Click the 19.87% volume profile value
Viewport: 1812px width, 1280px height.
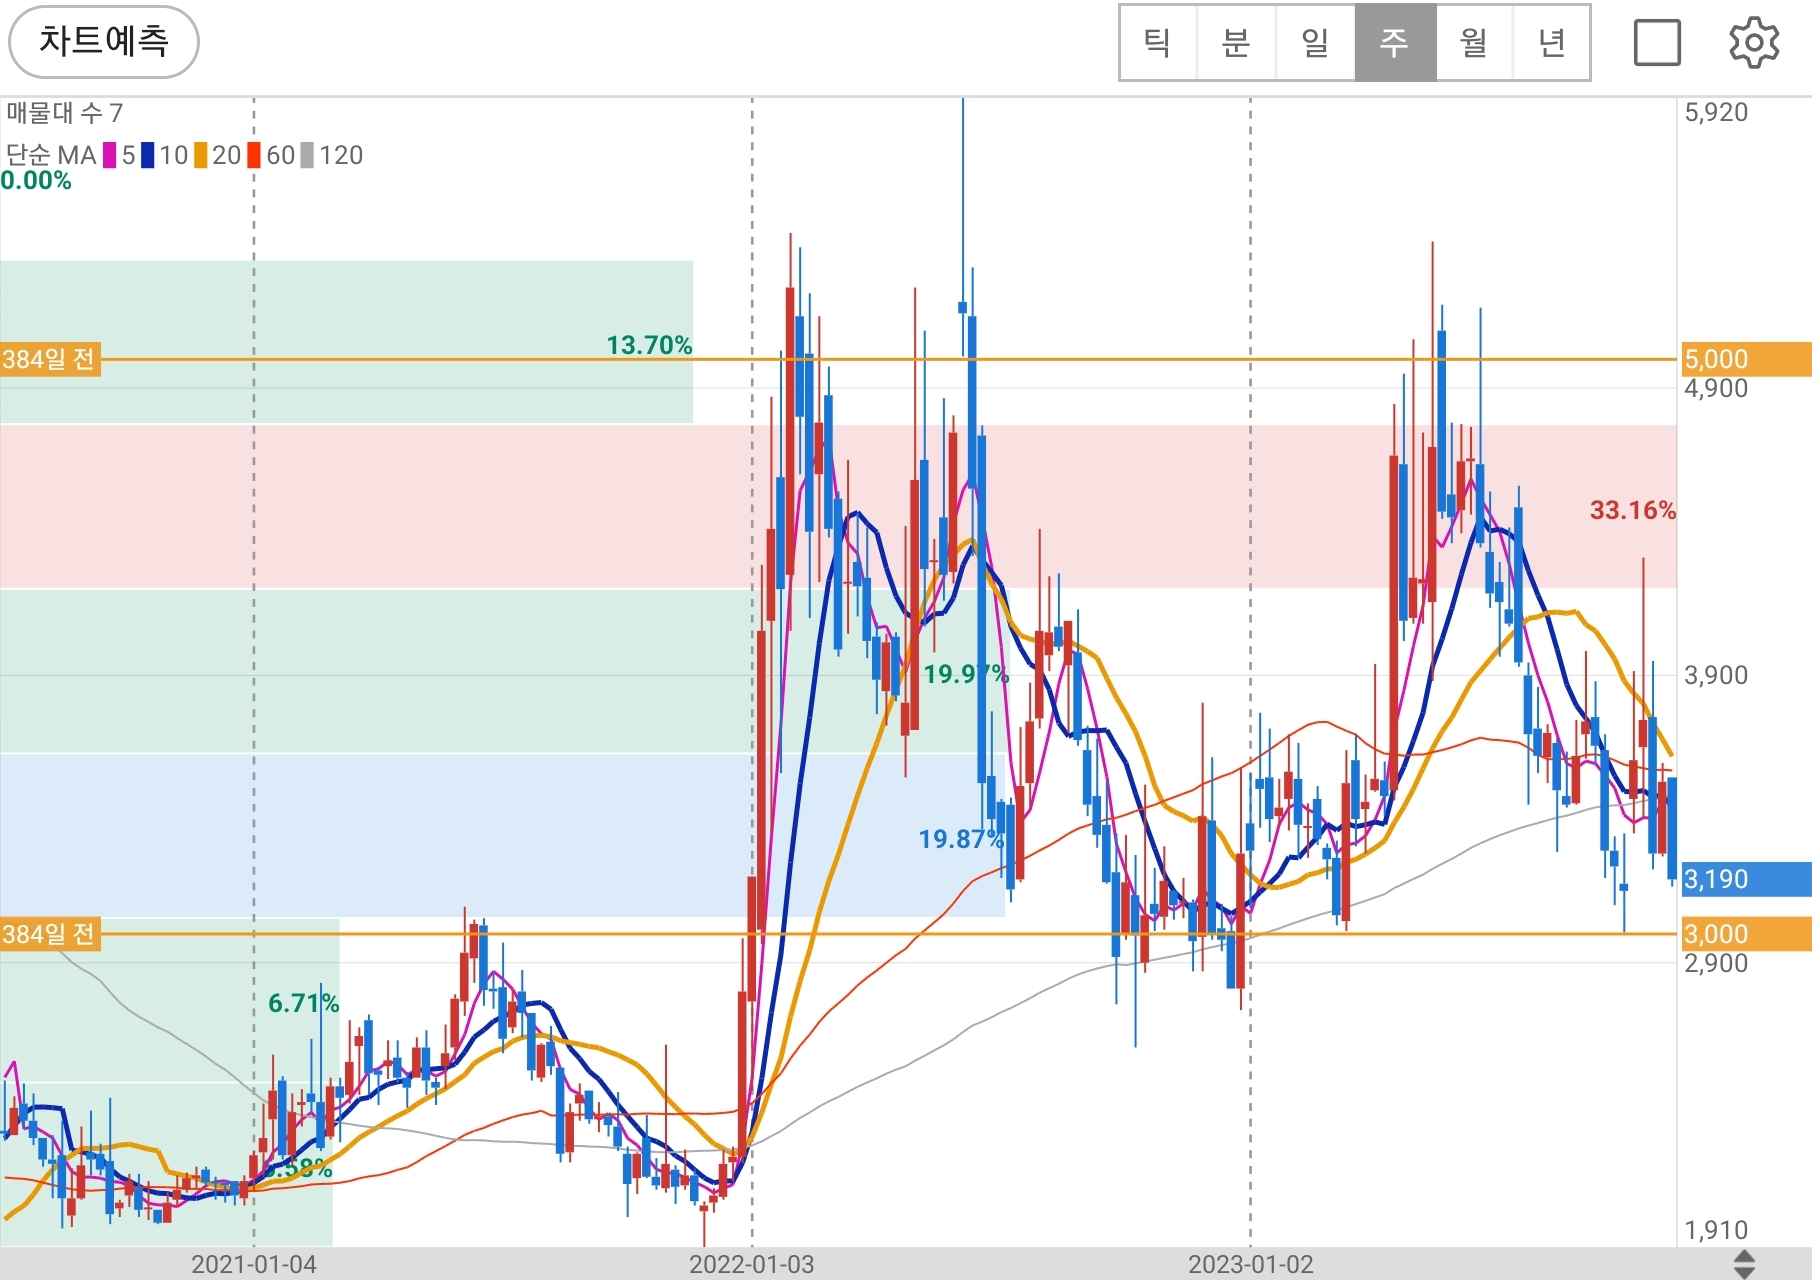click(961, 839)
